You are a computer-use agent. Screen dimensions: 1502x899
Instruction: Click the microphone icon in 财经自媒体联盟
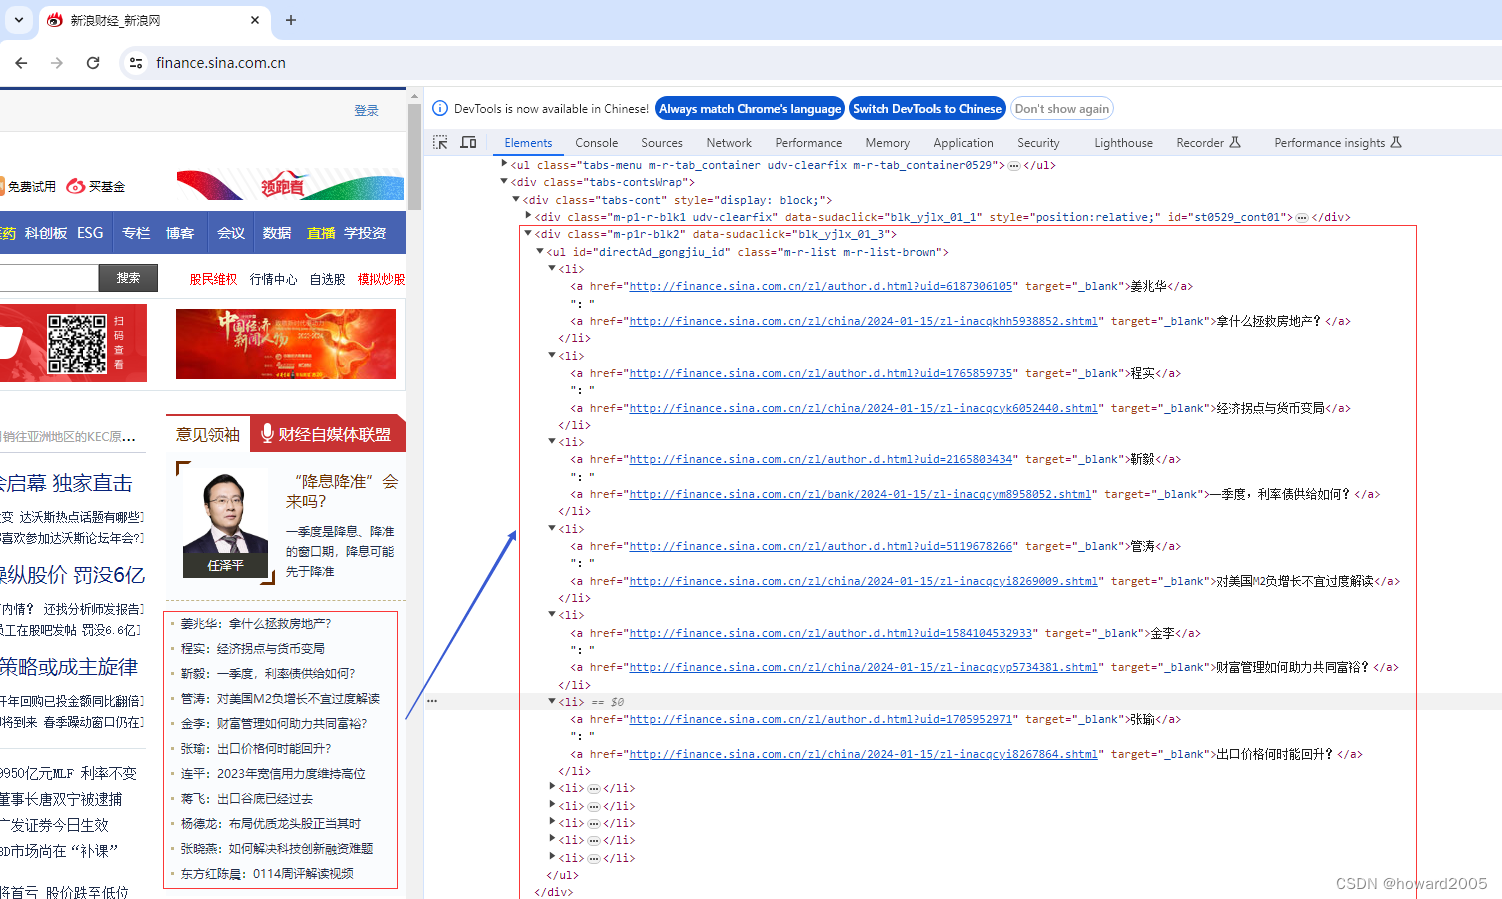[x=267, y=433]
